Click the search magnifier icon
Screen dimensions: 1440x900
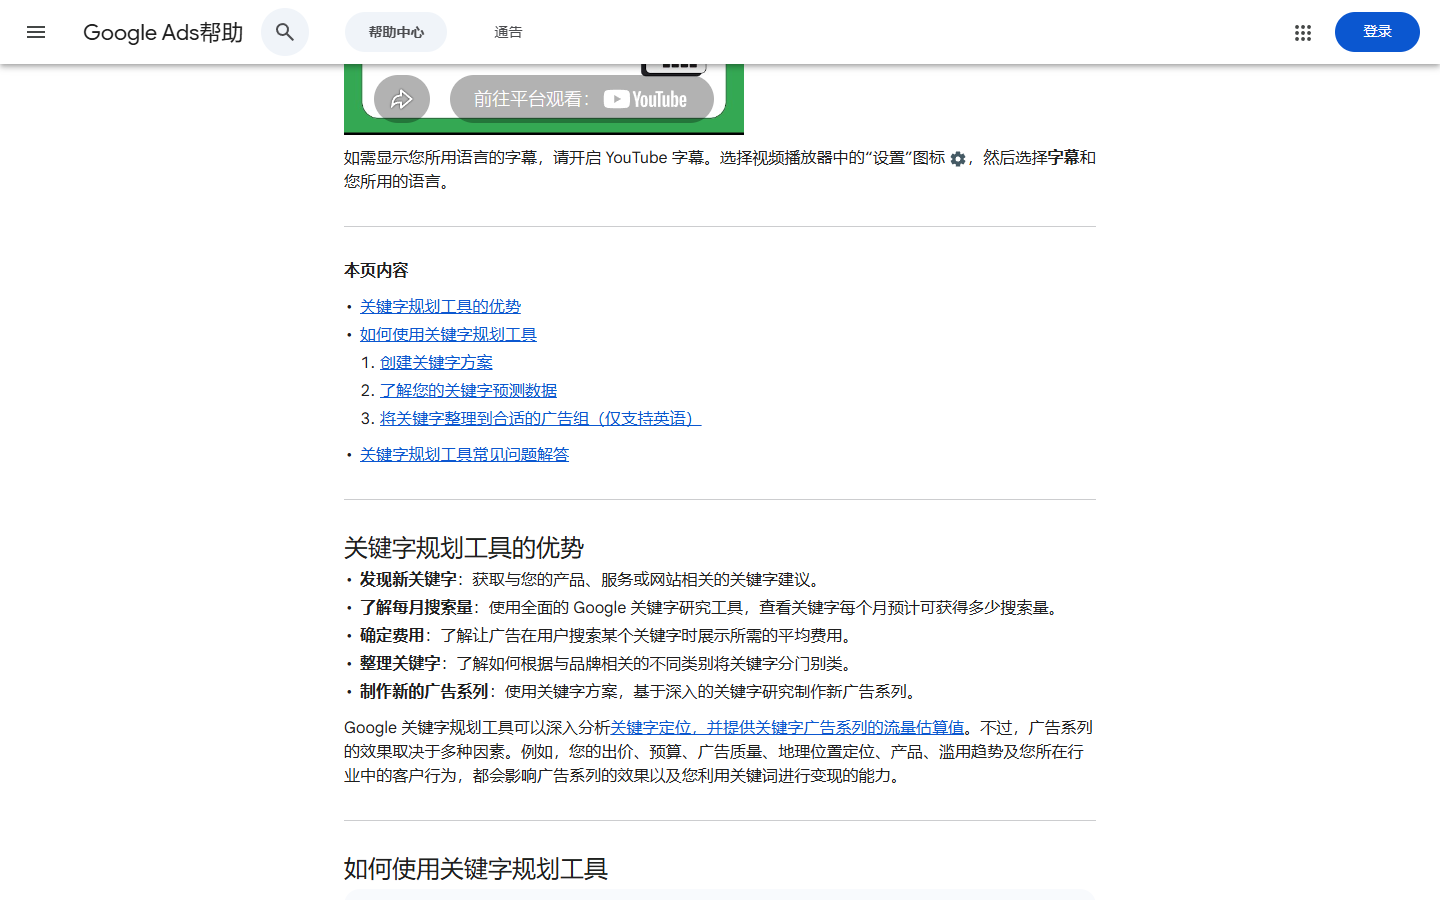[285, 32]
